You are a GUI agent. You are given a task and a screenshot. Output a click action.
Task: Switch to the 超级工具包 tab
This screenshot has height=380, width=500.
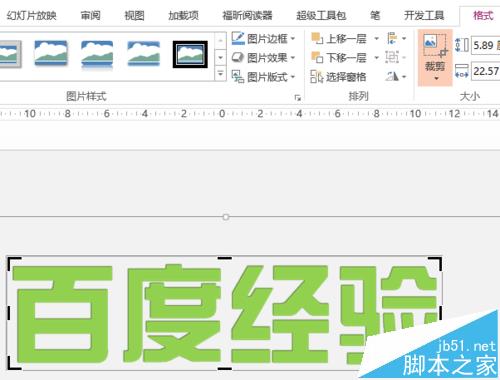pos(321,15)
